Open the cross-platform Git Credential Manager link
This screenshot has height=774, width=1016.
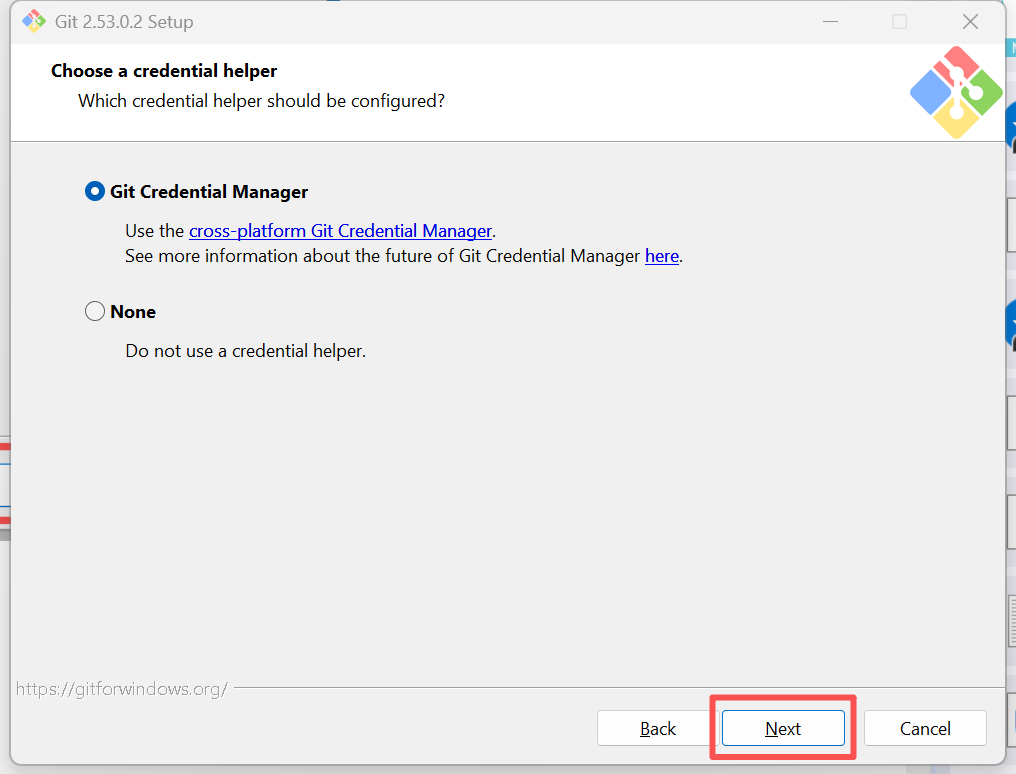coord(340,231)
